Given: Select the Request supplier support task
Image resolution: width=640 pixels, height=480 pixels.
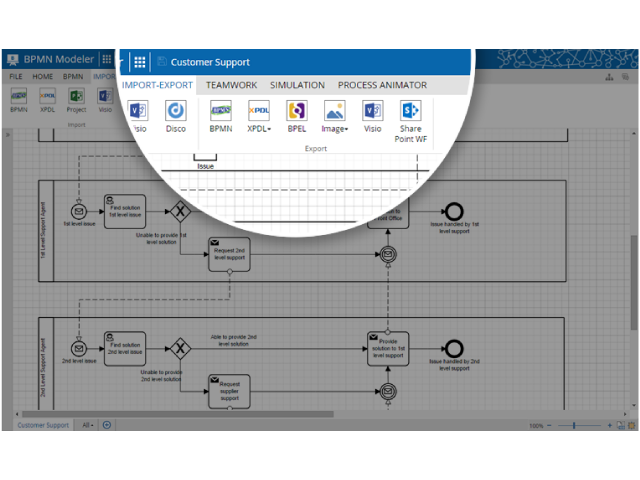Looking at the screenshot, I should coord(229,391).
